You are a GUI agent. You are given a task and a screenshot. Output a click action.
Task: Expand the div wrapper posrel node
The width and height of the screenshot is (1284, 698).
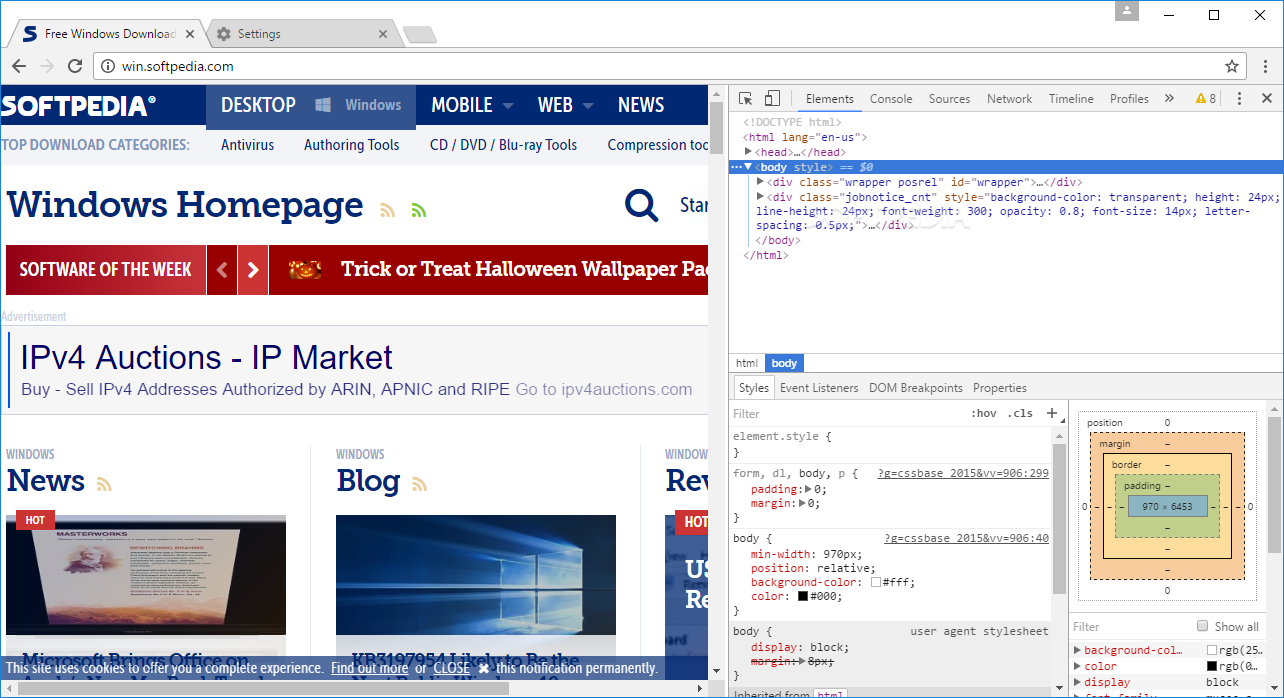(x=760, y=182)
